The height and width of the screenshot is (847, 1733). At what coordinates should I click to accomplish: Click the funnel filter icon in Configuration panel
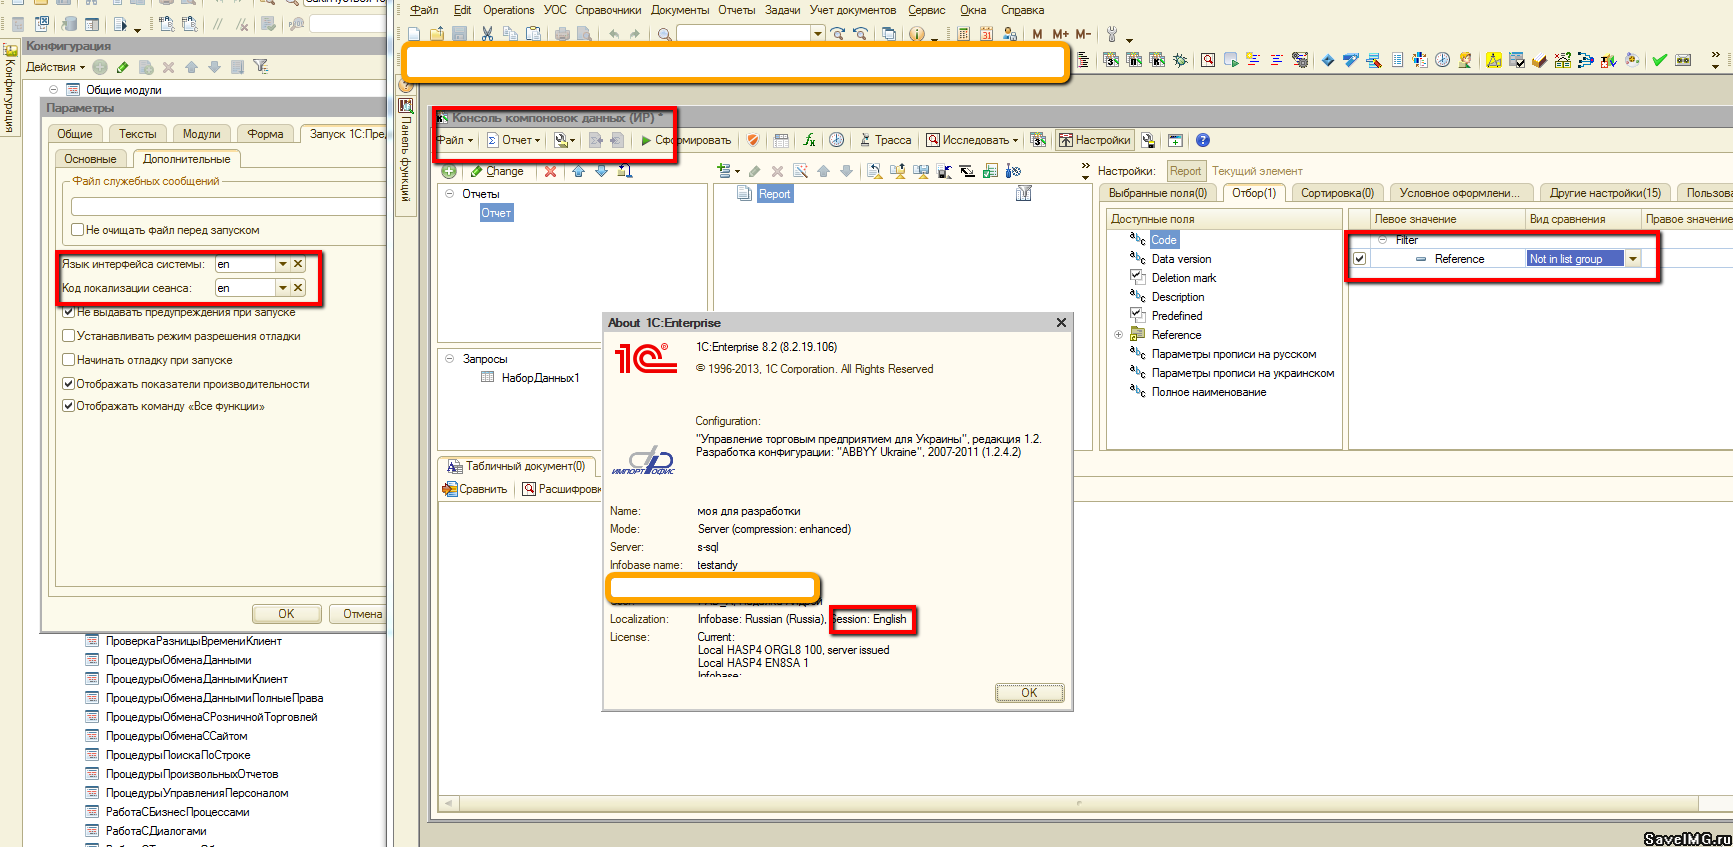[260, 67]
